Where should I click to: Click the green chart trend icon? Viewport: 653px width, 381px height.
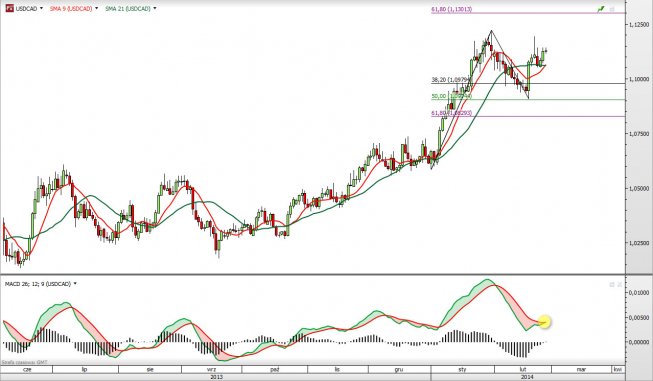(601, 9)
